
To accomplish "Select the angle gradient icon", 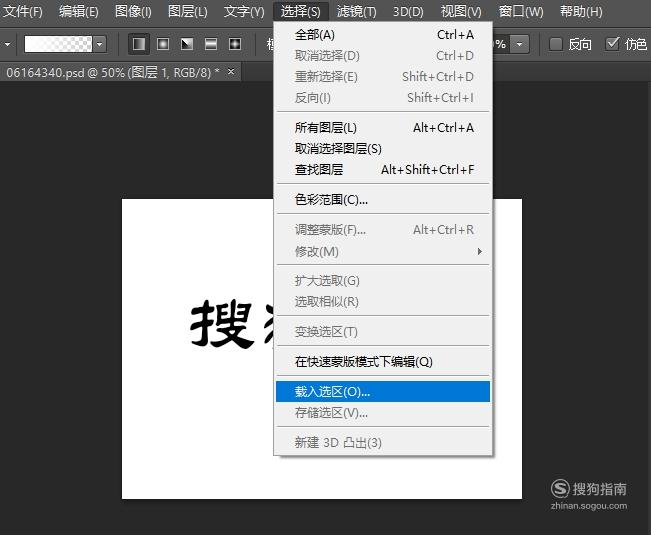I will point(187,44).
